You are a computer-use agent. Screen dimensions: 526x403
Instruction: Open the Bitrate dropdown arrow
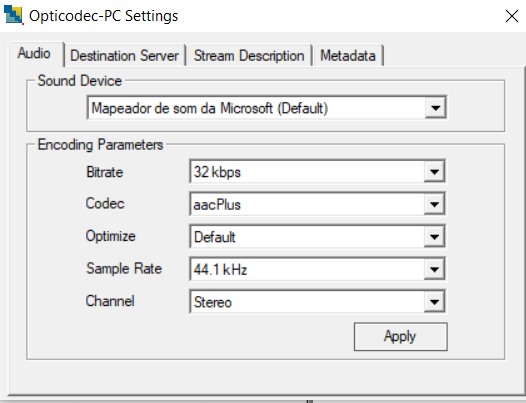click(434, 172)
